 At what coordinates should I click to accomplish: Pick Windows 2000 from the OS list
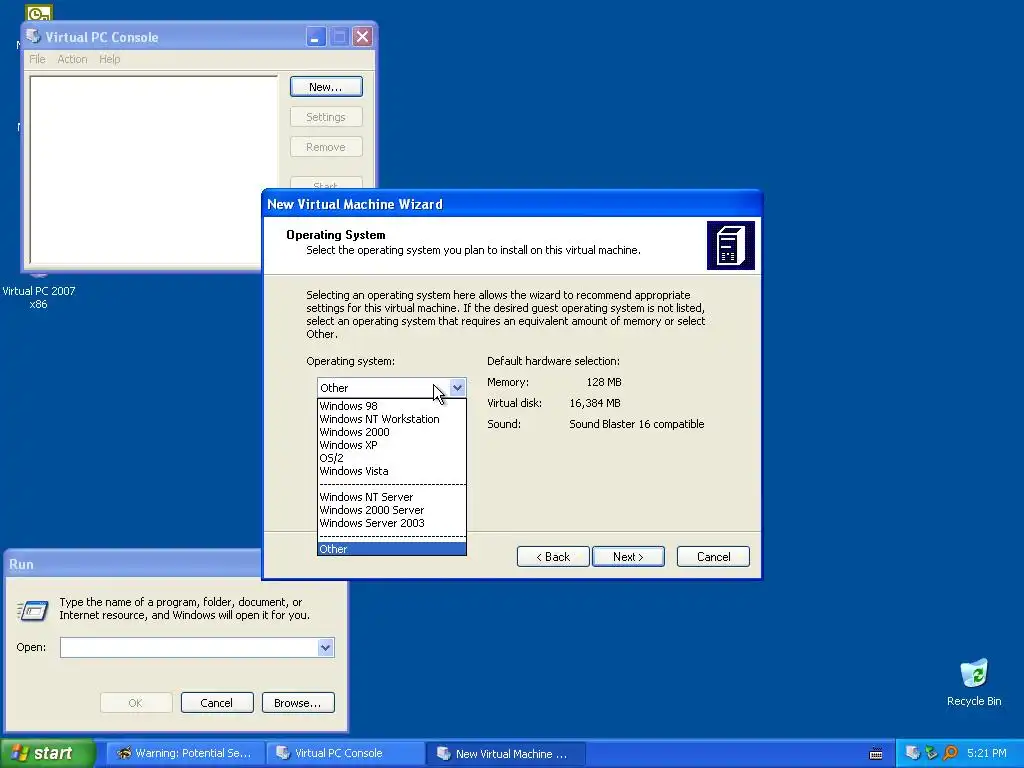point(392,432)
